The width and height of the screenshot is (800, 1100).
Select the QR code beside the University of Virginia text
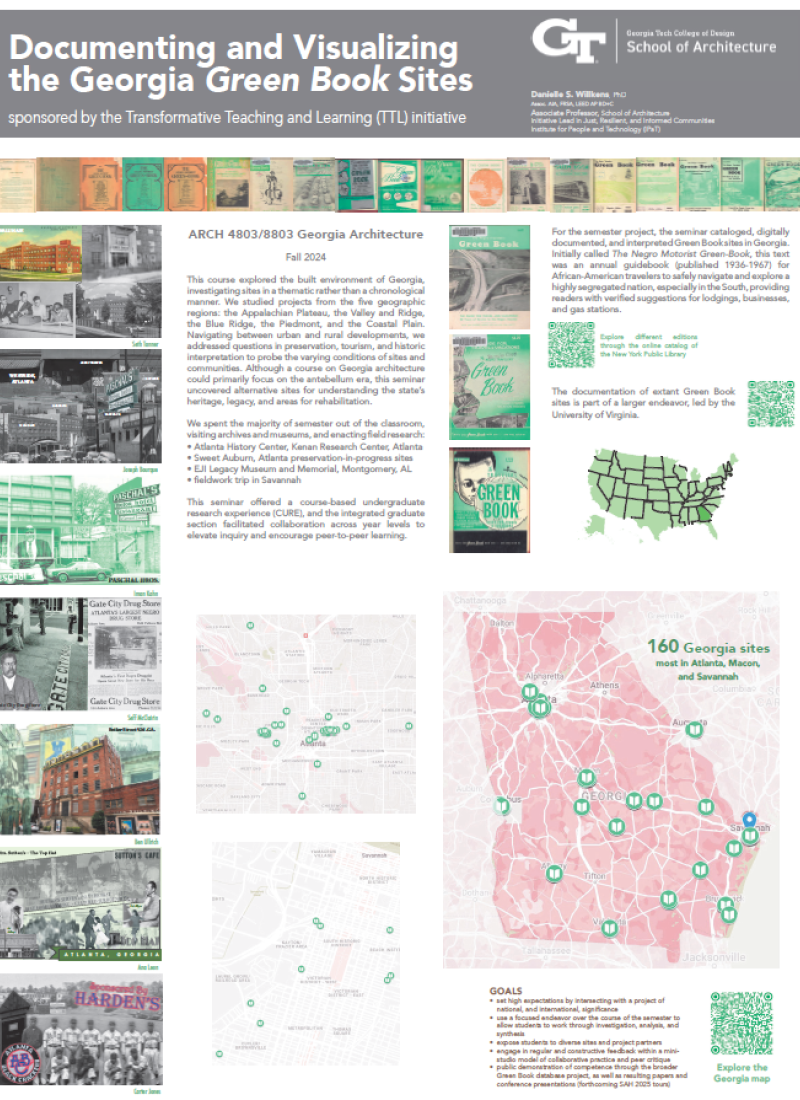pos(771,403)
